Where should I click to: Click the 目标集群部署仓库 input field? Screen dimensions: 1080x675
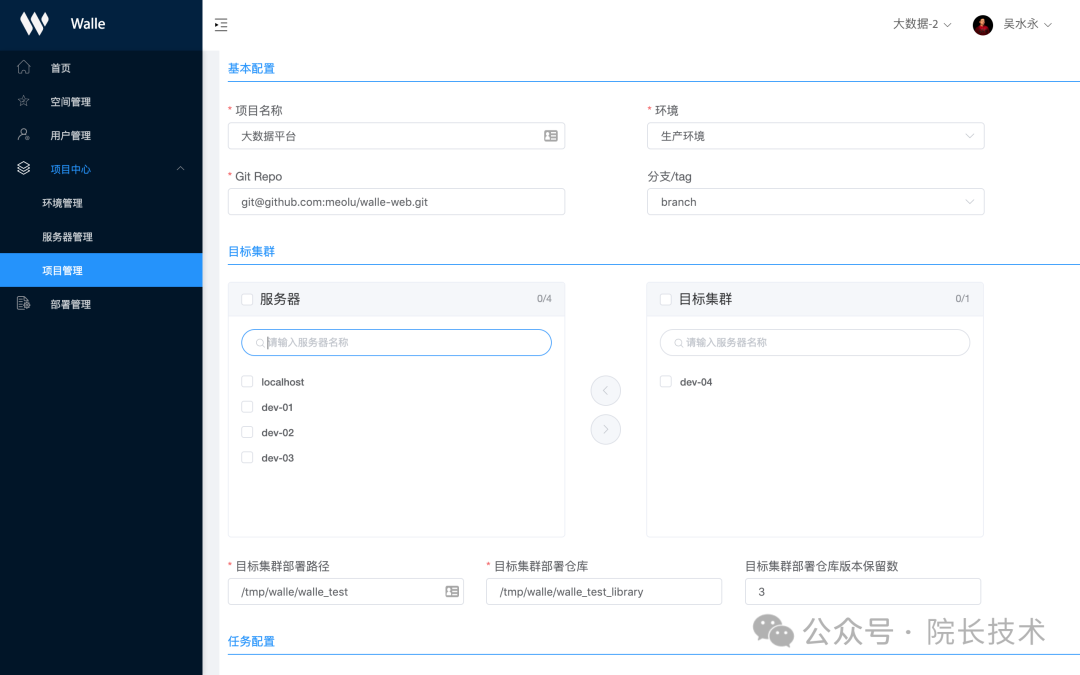(x=604, y=592)
